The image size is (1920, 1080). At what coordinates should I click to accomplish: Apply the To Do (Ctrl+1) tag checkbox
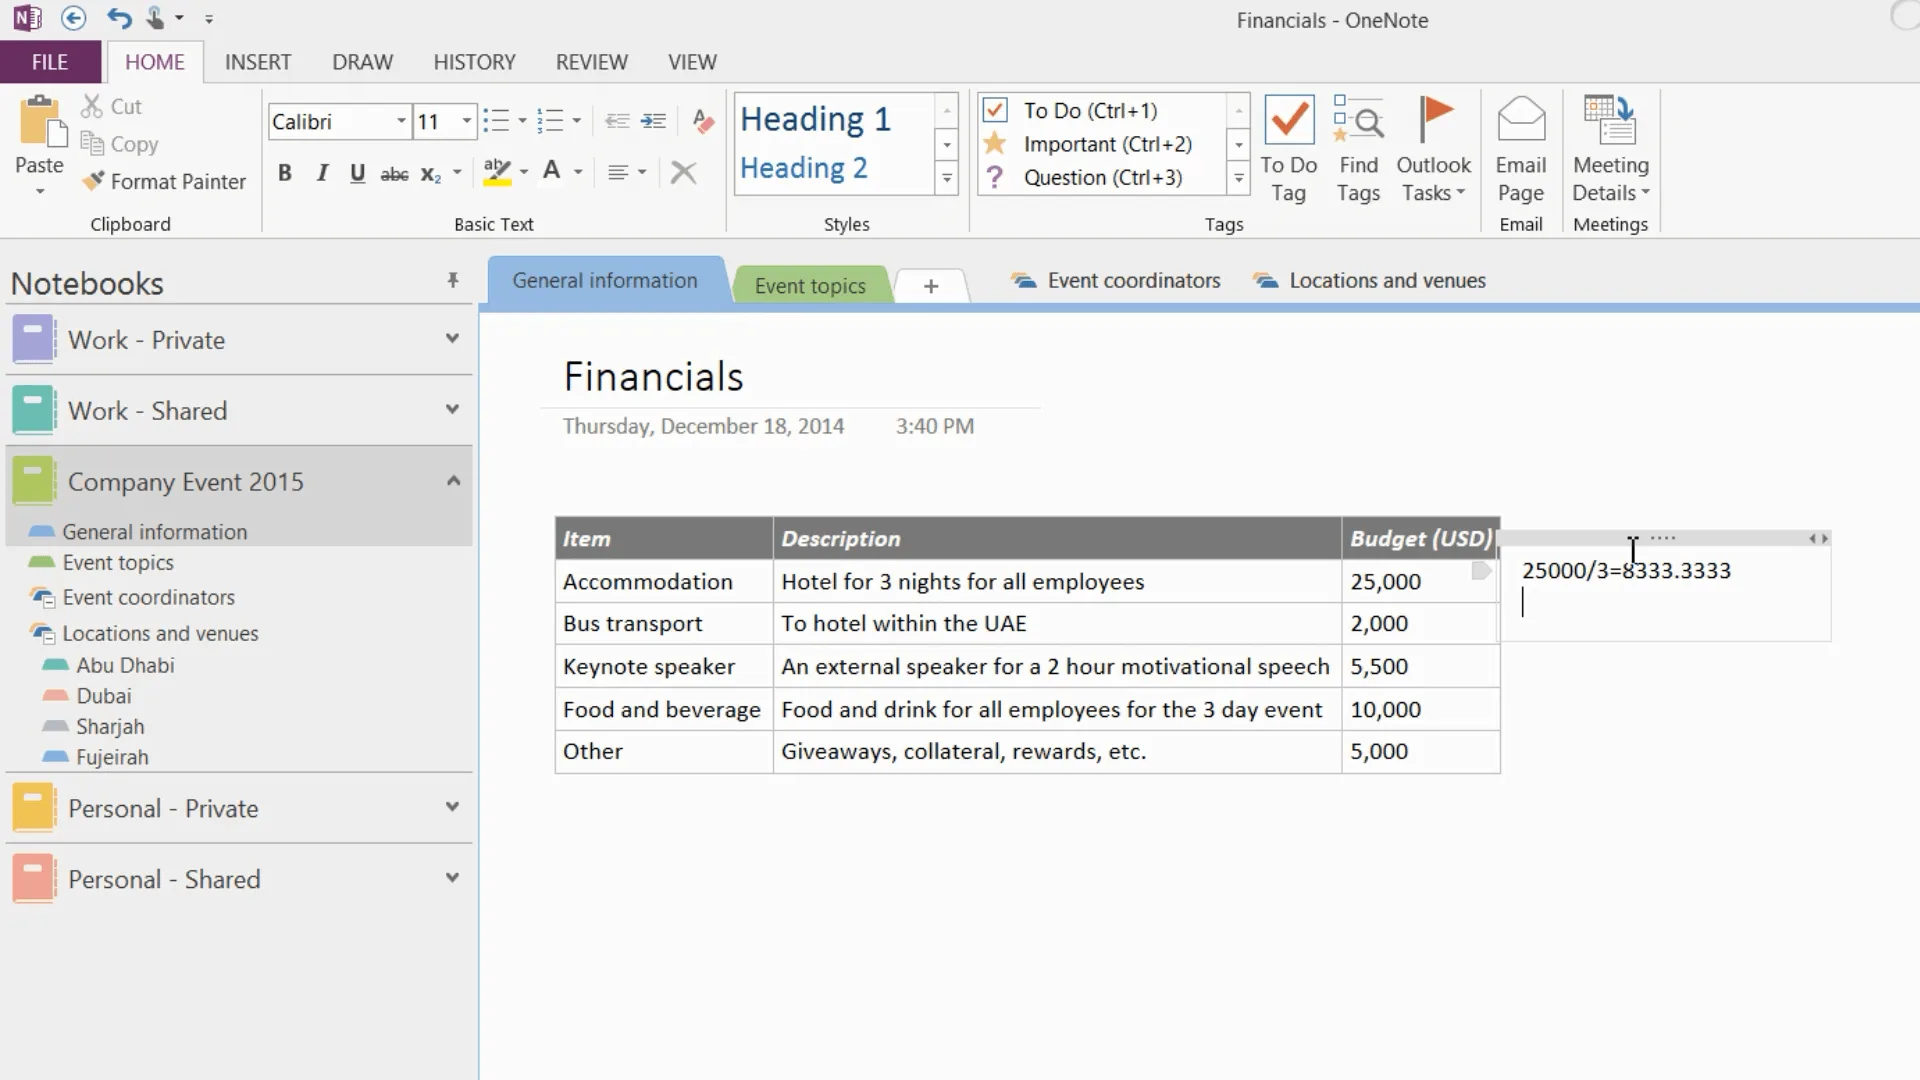click(995, 110)
